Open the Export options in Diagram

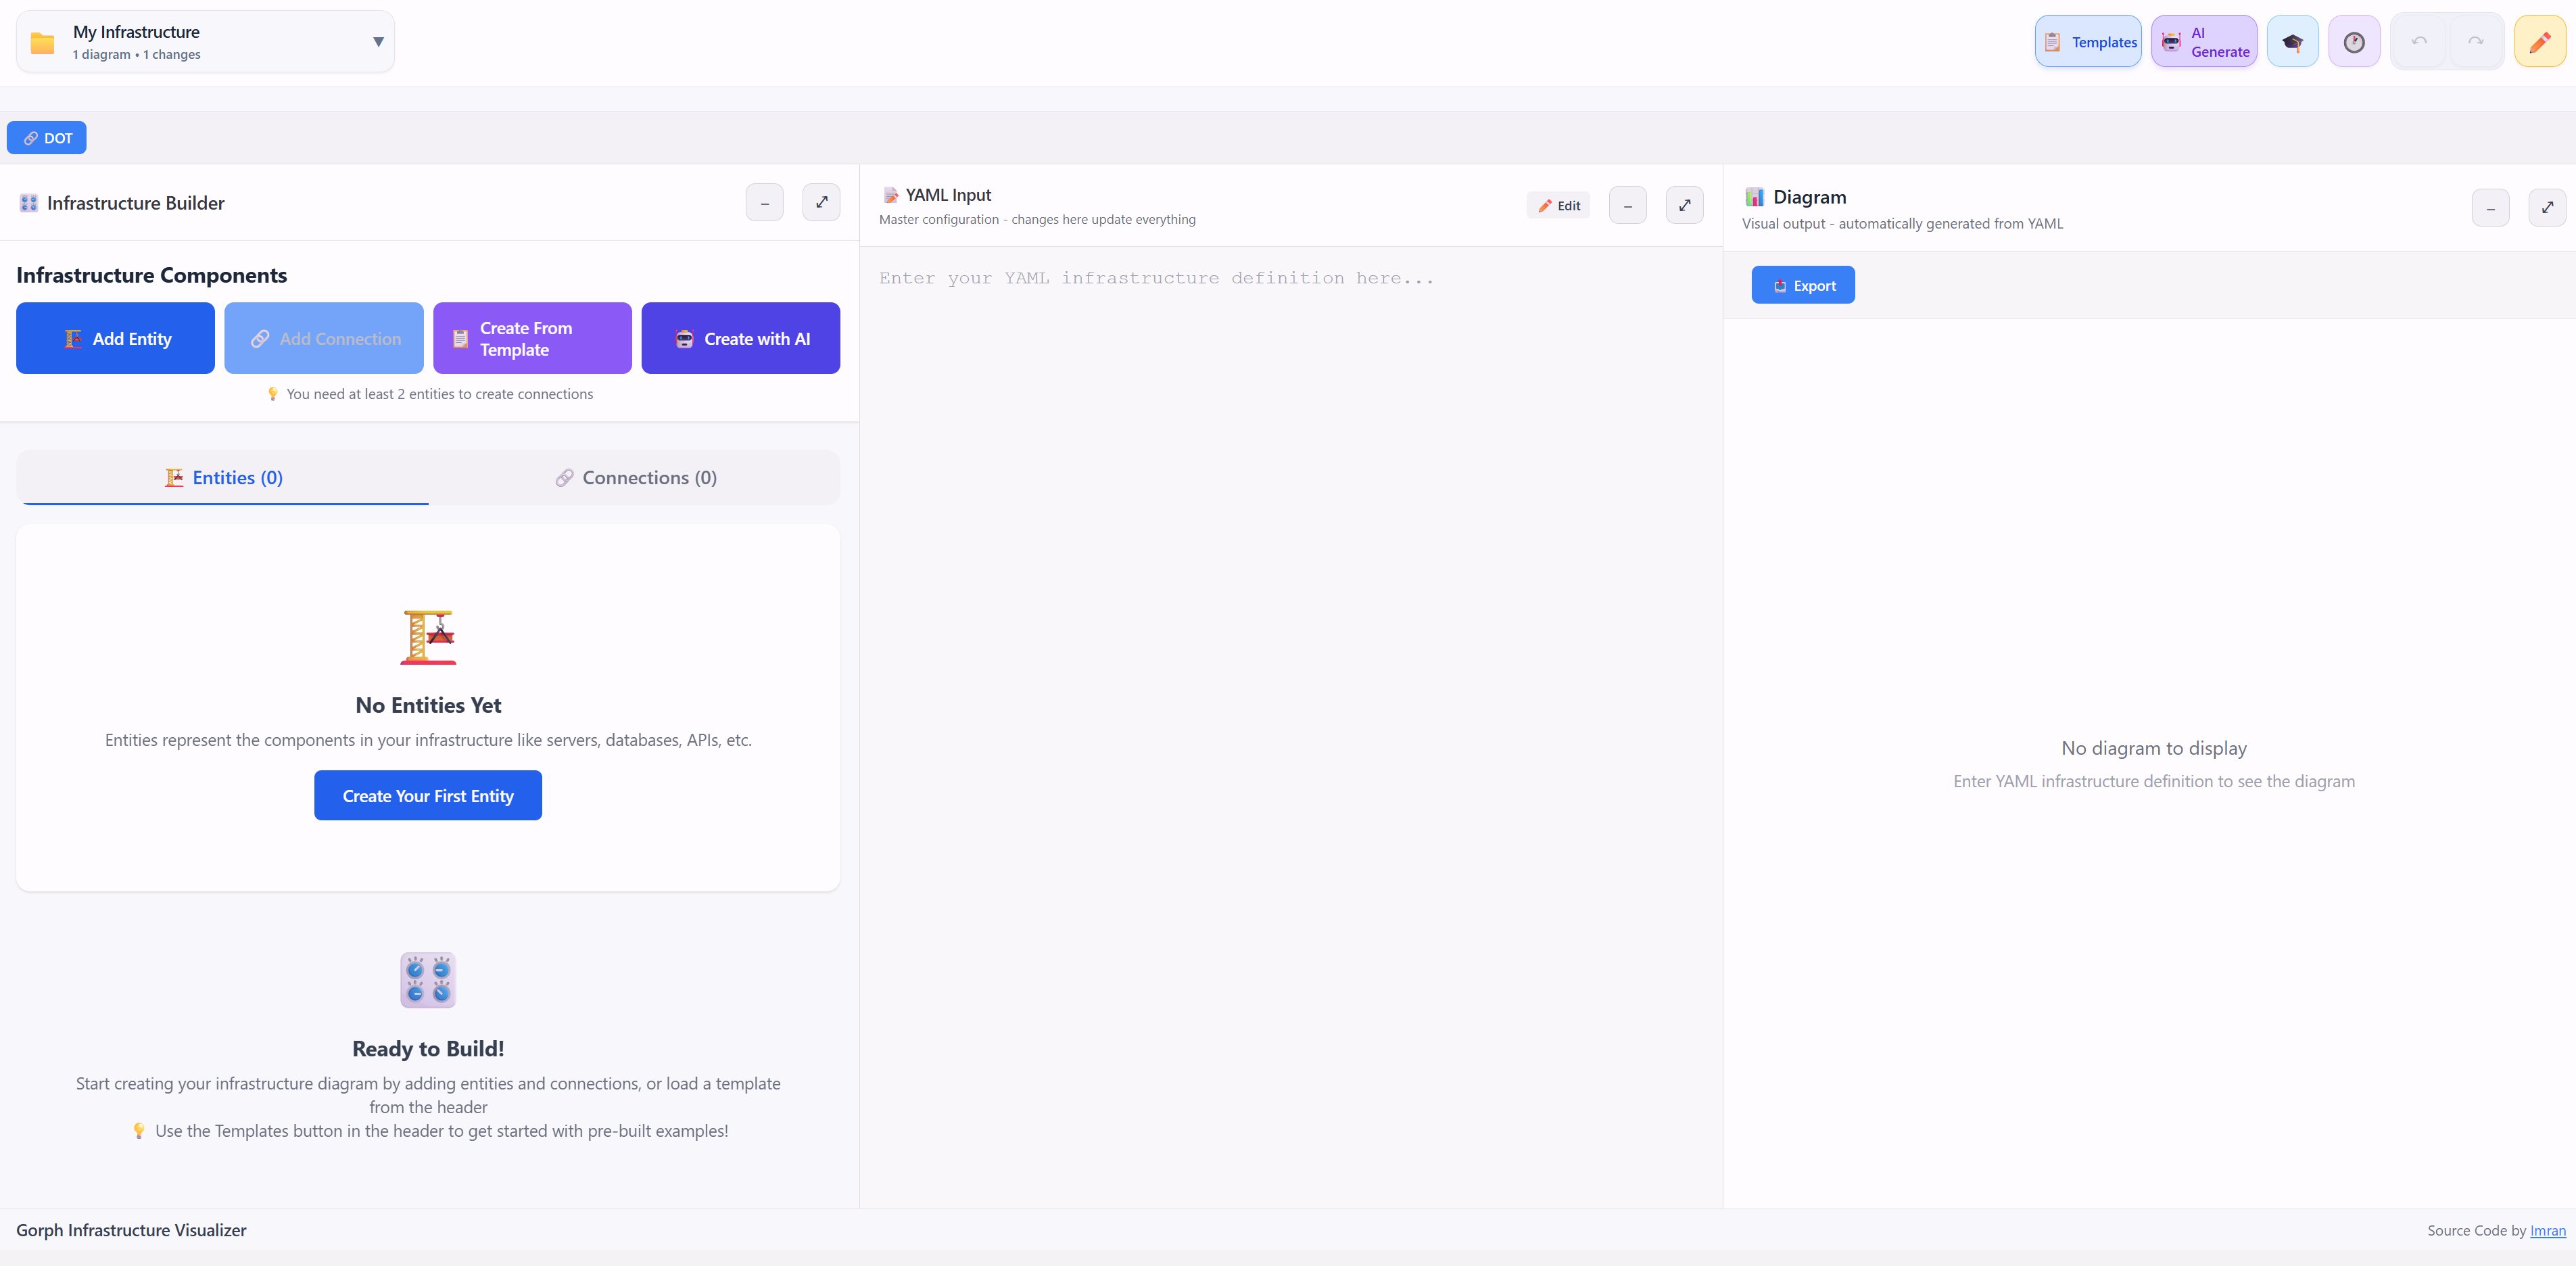coord(1802,285)
